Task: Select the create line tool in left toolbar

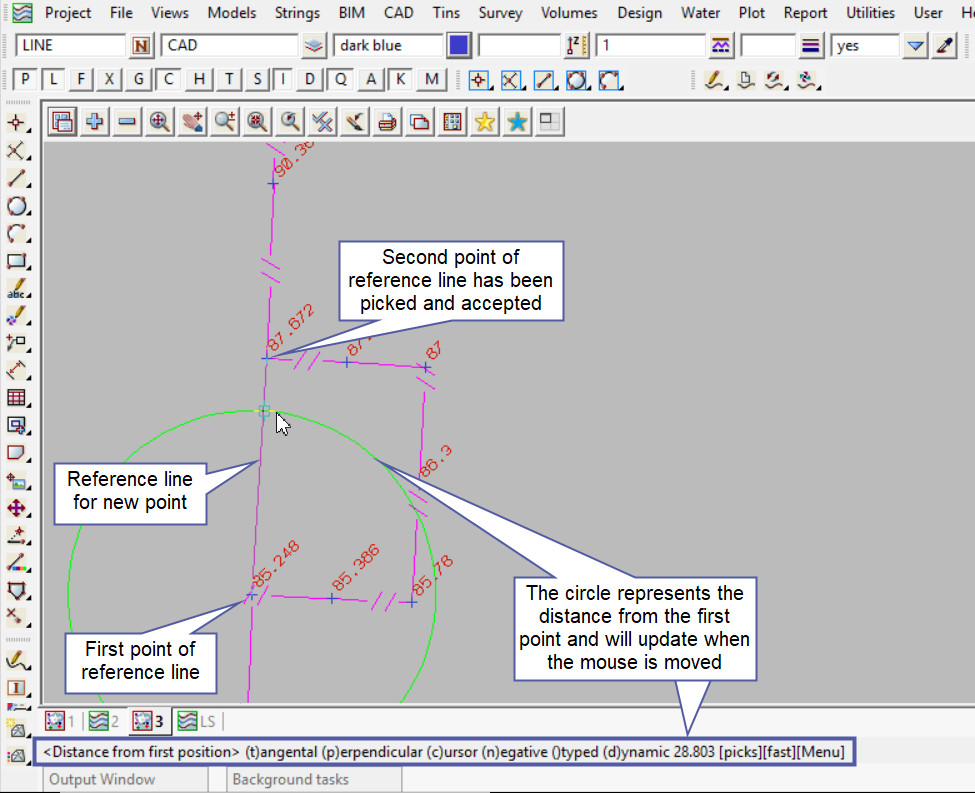Action: (x=16, y=179)
